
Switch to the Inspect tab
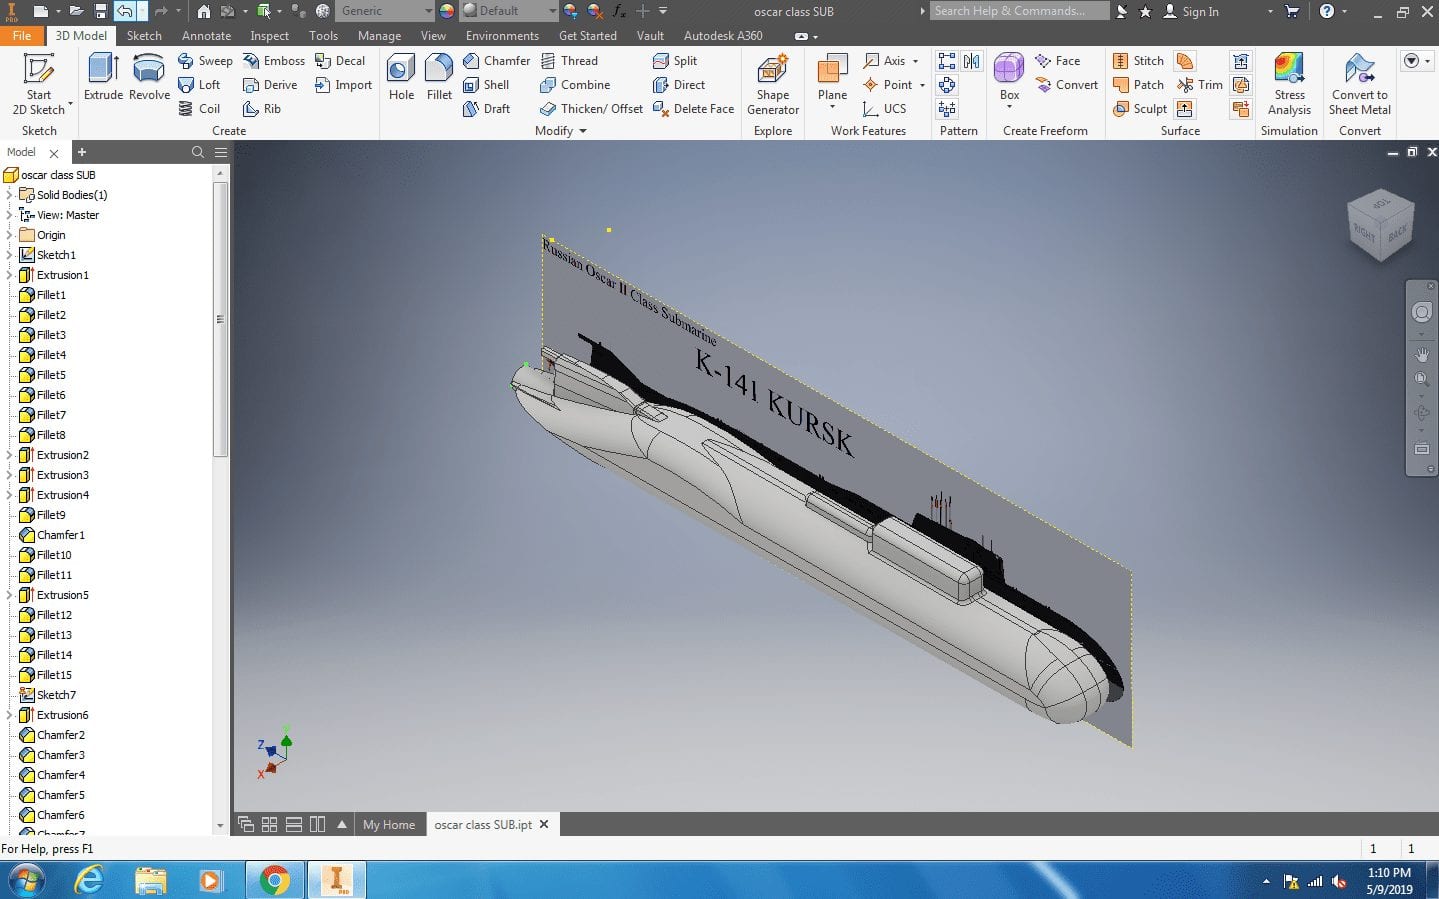(269, 35)
